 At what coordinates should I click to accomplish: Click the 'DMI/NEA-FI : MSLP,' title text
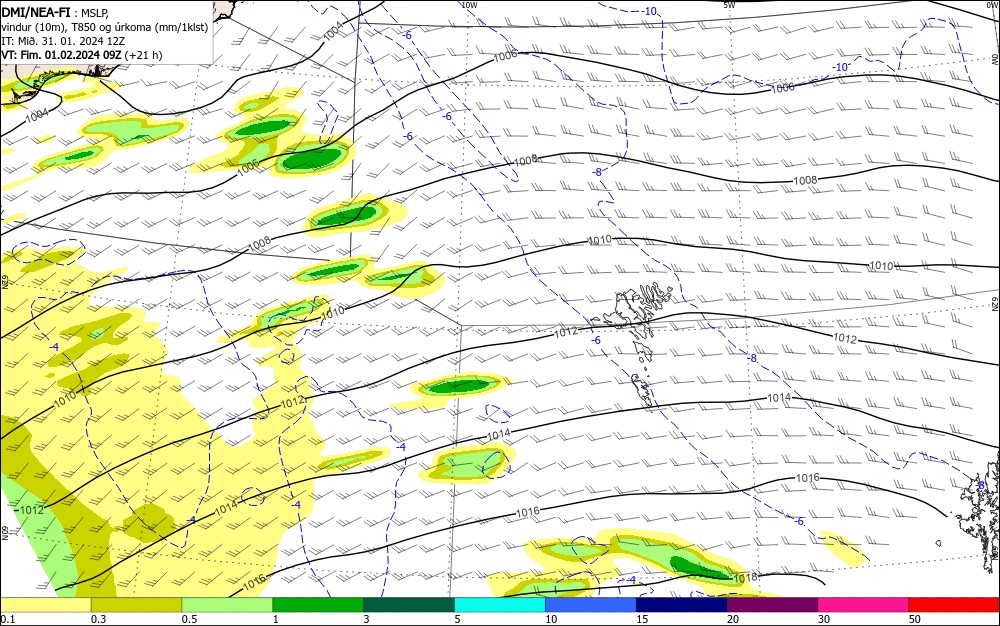click(x=55, y=11)
